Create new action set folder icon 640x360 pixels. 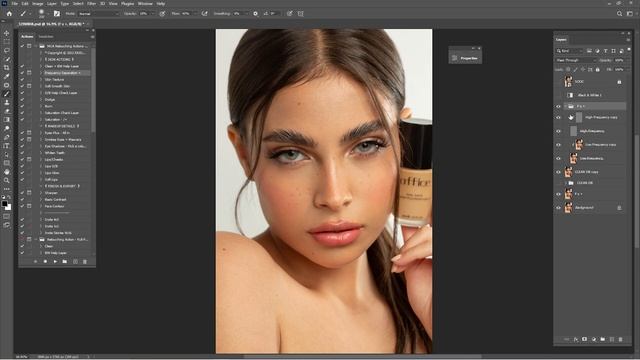click(65, 262)
